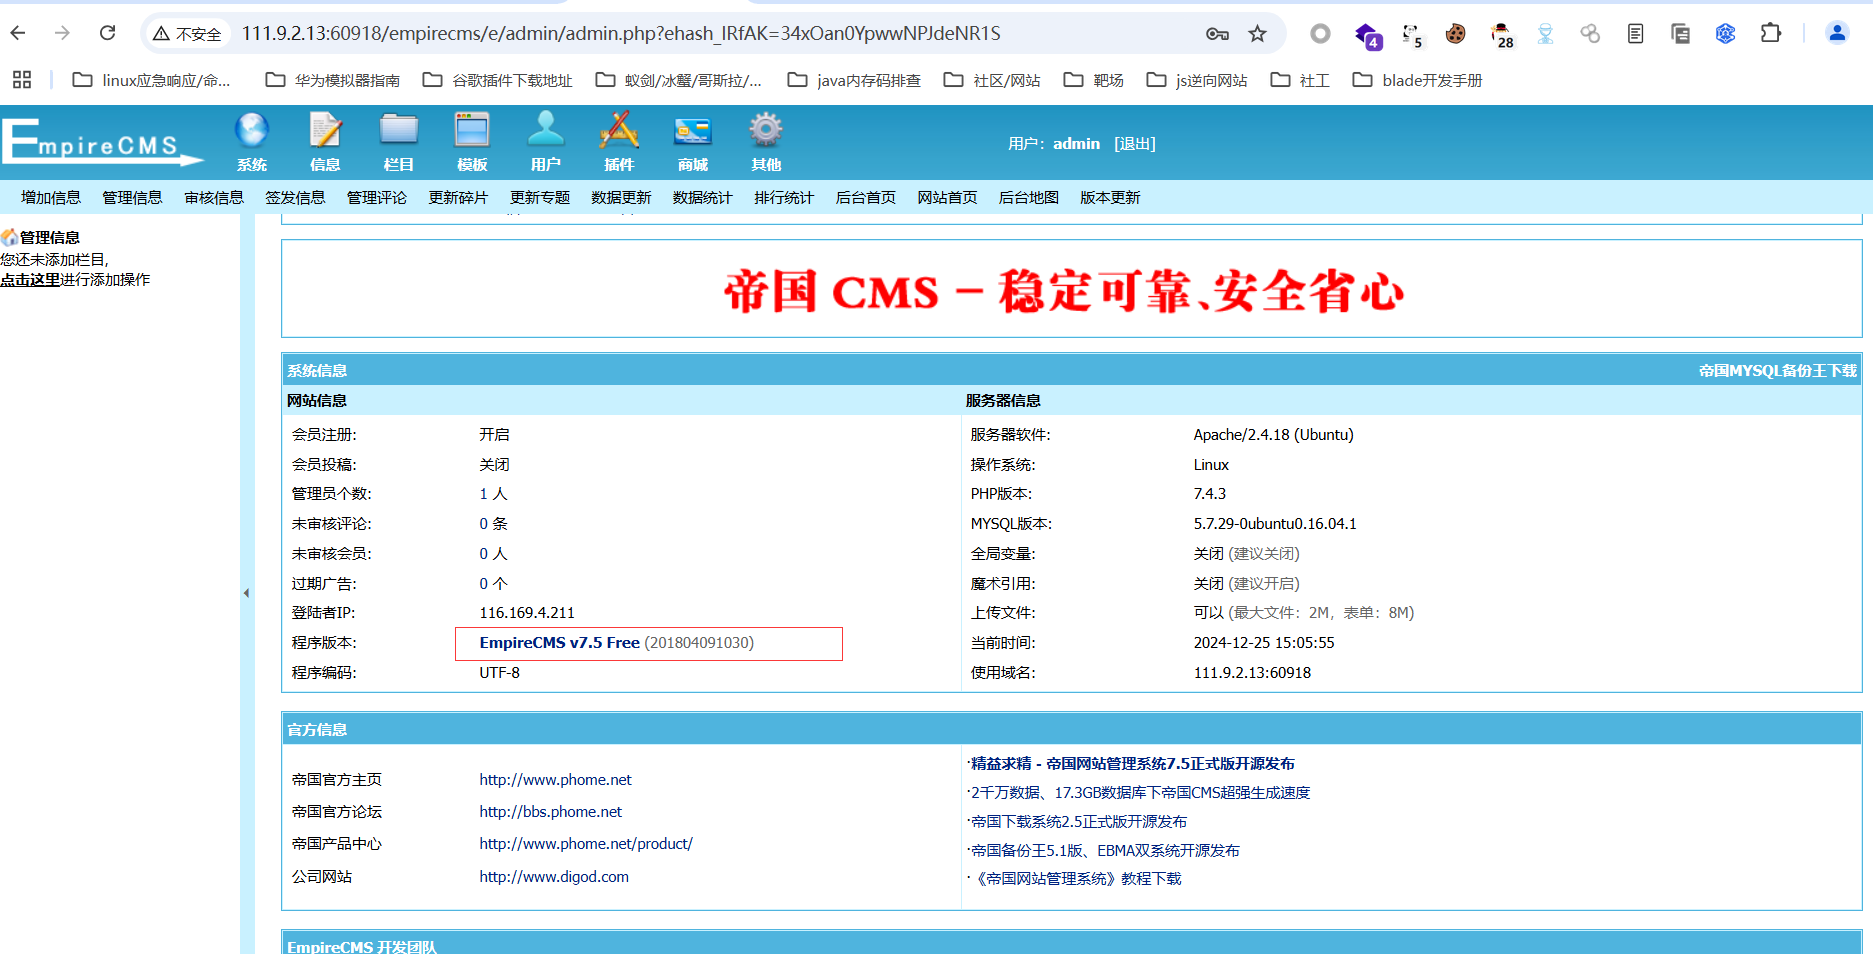Open 更新专题 menu item

(540, 197)
